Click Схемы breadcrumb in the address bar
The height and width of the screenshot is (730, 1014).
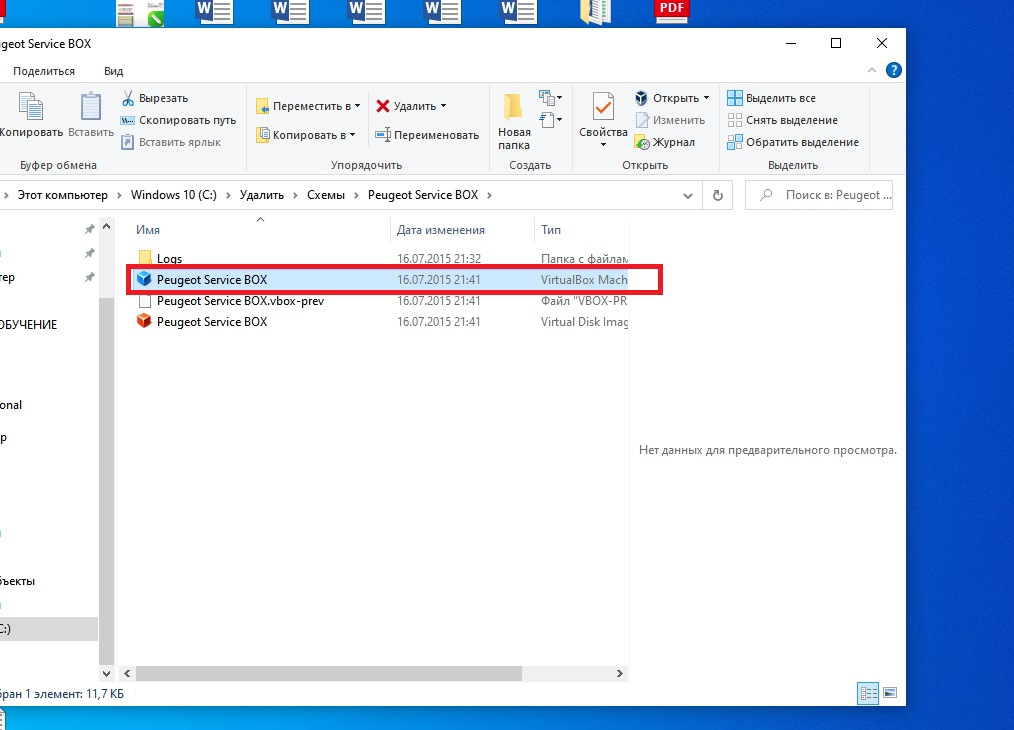tap(325, 195)
